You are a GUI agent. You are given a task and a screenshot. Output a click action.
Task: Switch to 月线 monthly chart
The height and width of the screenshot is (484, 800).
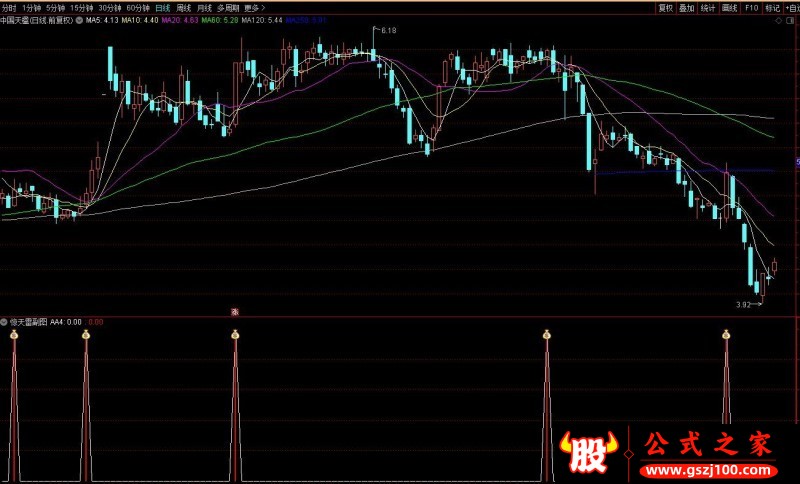(204, 8)
